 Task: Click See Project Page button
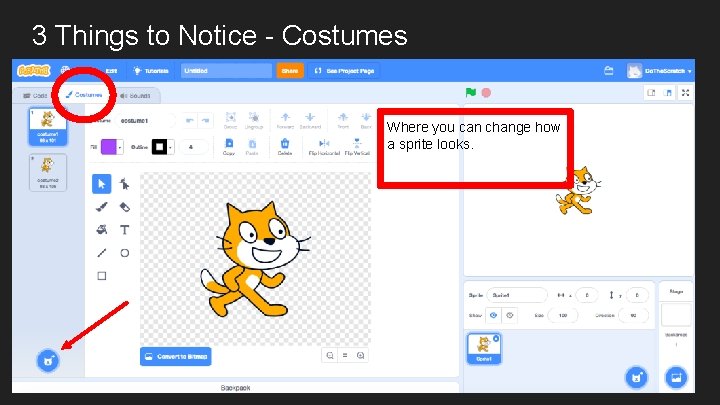pyautogui.click(x=344, y=71)
